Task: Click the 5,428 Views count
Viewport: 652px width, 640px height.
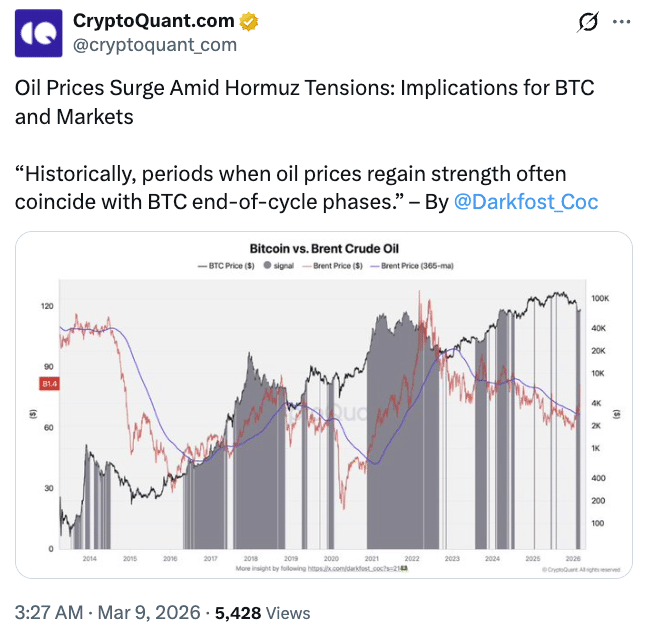Action: (x=262, y=613)
